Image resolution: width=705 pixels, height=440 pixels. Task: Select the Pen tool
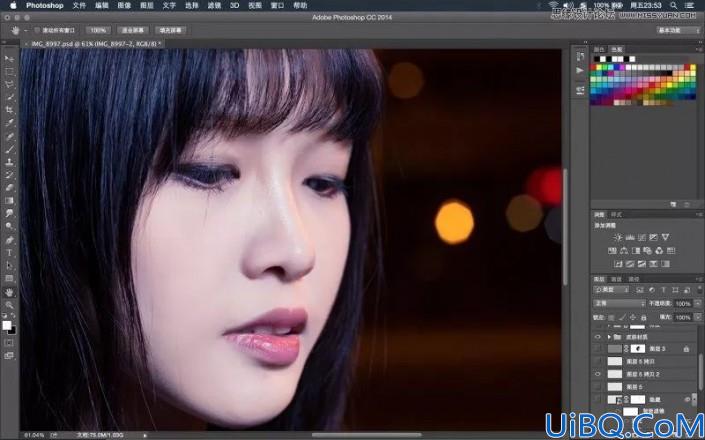coord(9,240)
